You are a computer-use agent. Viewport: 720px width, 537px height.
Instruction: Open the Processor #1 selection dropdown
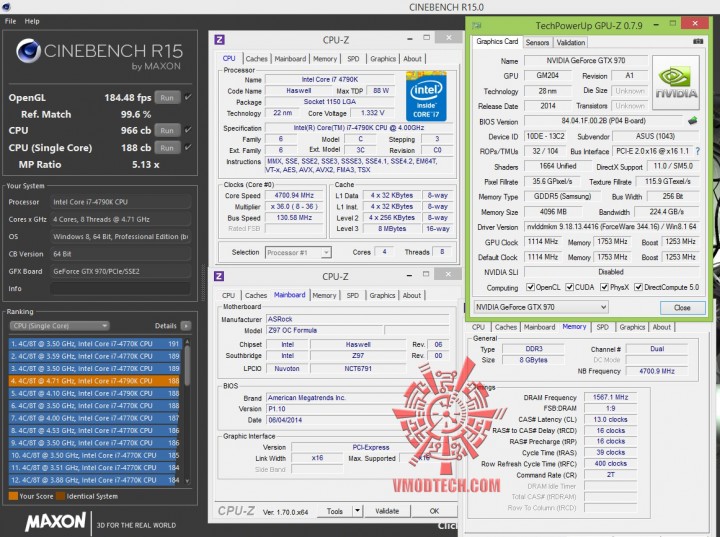click(298, 253)
